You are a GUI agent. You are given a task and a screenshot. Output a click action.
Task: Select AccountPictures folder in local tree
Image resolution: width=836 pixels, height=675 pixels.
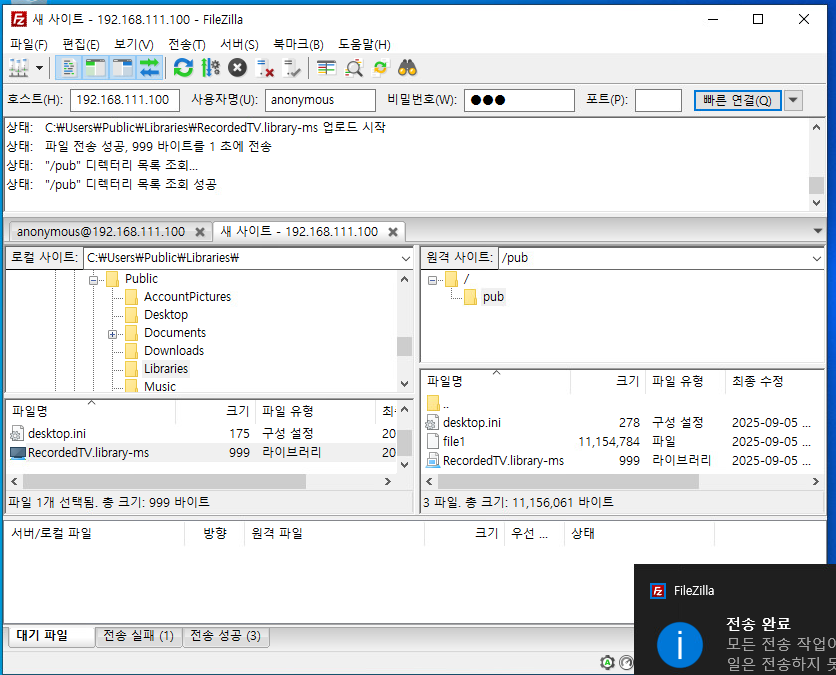coord(187,297)
